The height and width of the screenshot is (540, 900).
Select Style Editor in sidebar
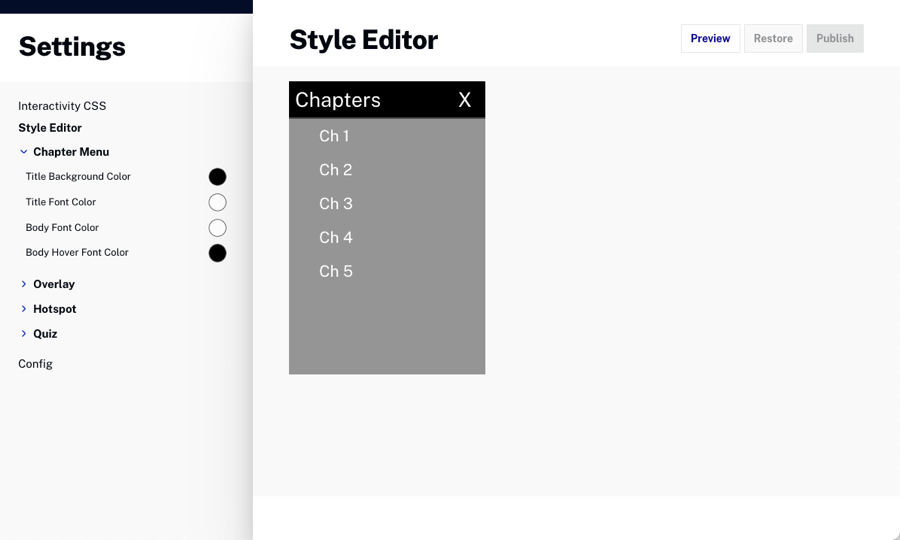click(x=50, y=128)
